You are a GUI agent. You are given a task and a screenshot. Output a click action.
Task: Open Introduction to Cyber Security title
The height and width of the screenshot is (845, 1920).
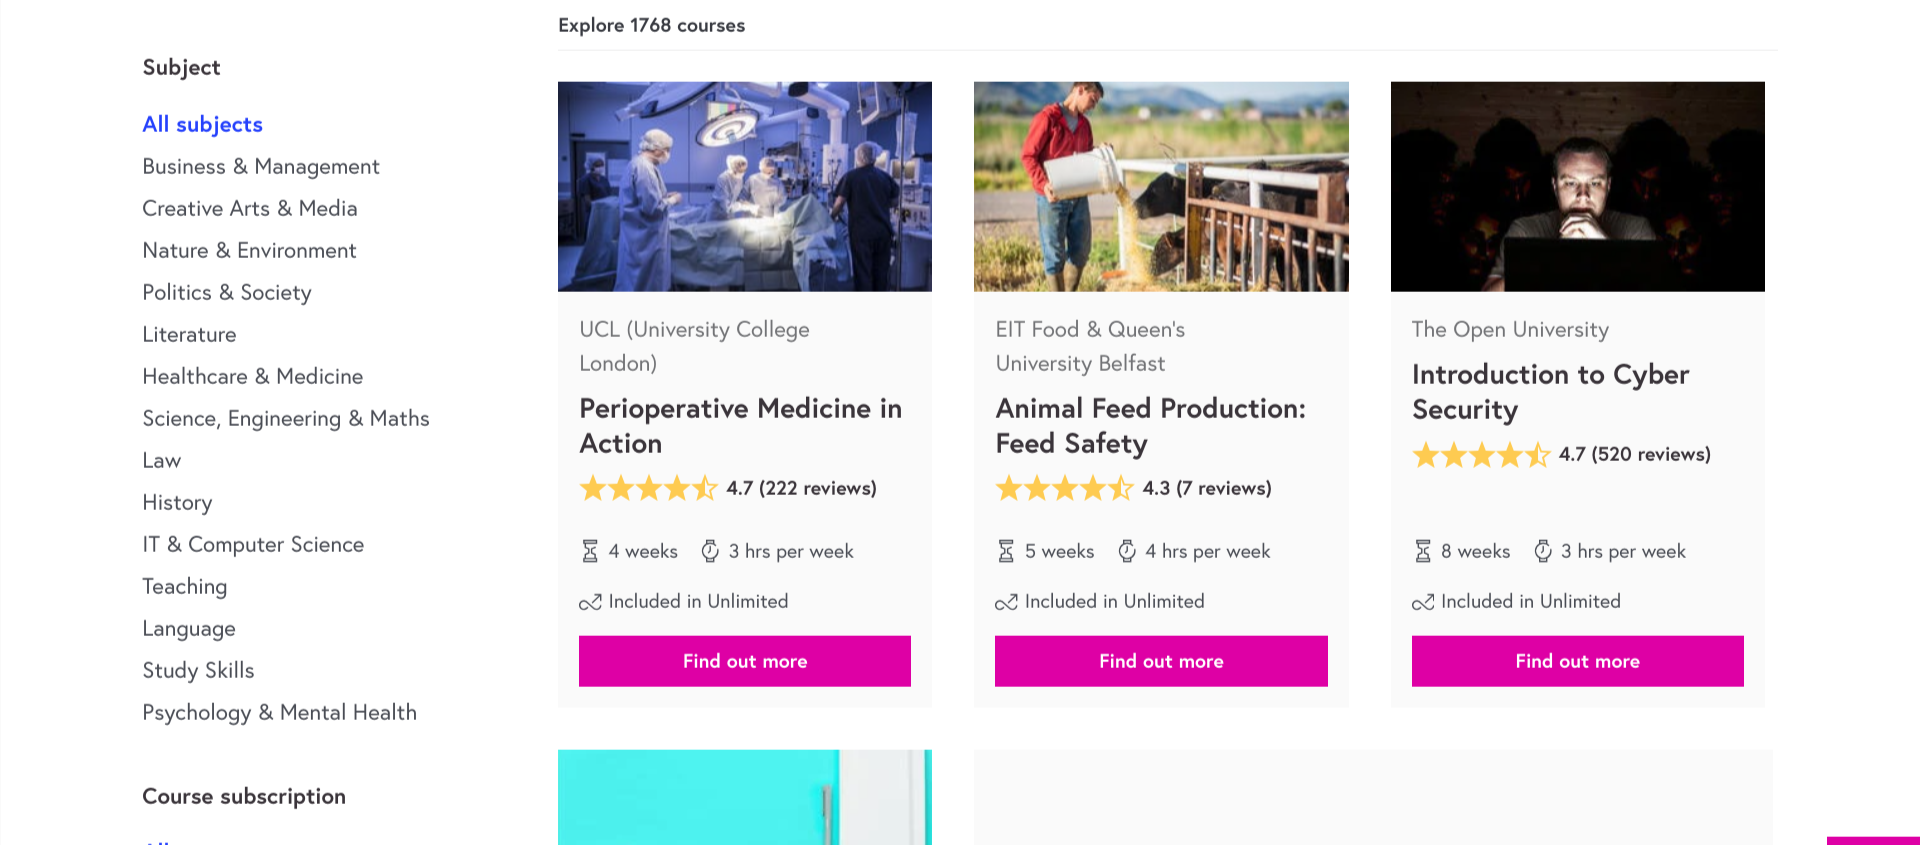(x=1550, y=392)
